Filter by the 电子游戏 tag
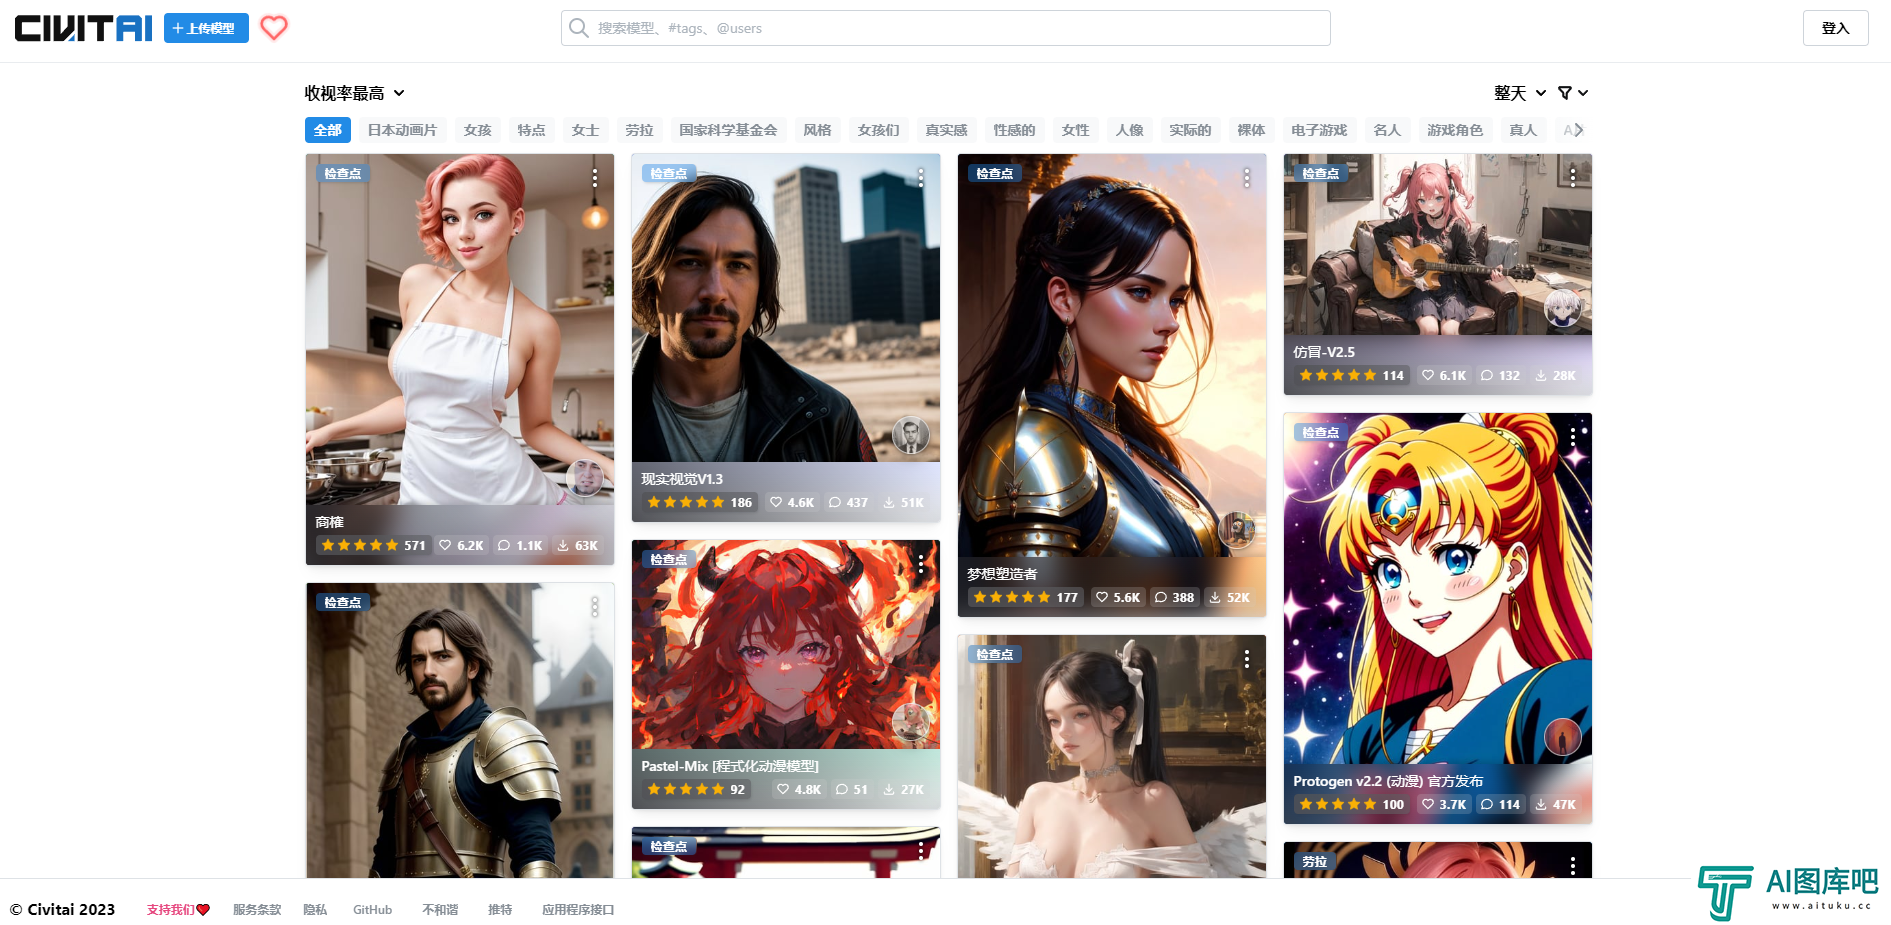This screenshot has height=925, width=1891. [1319, 130]
